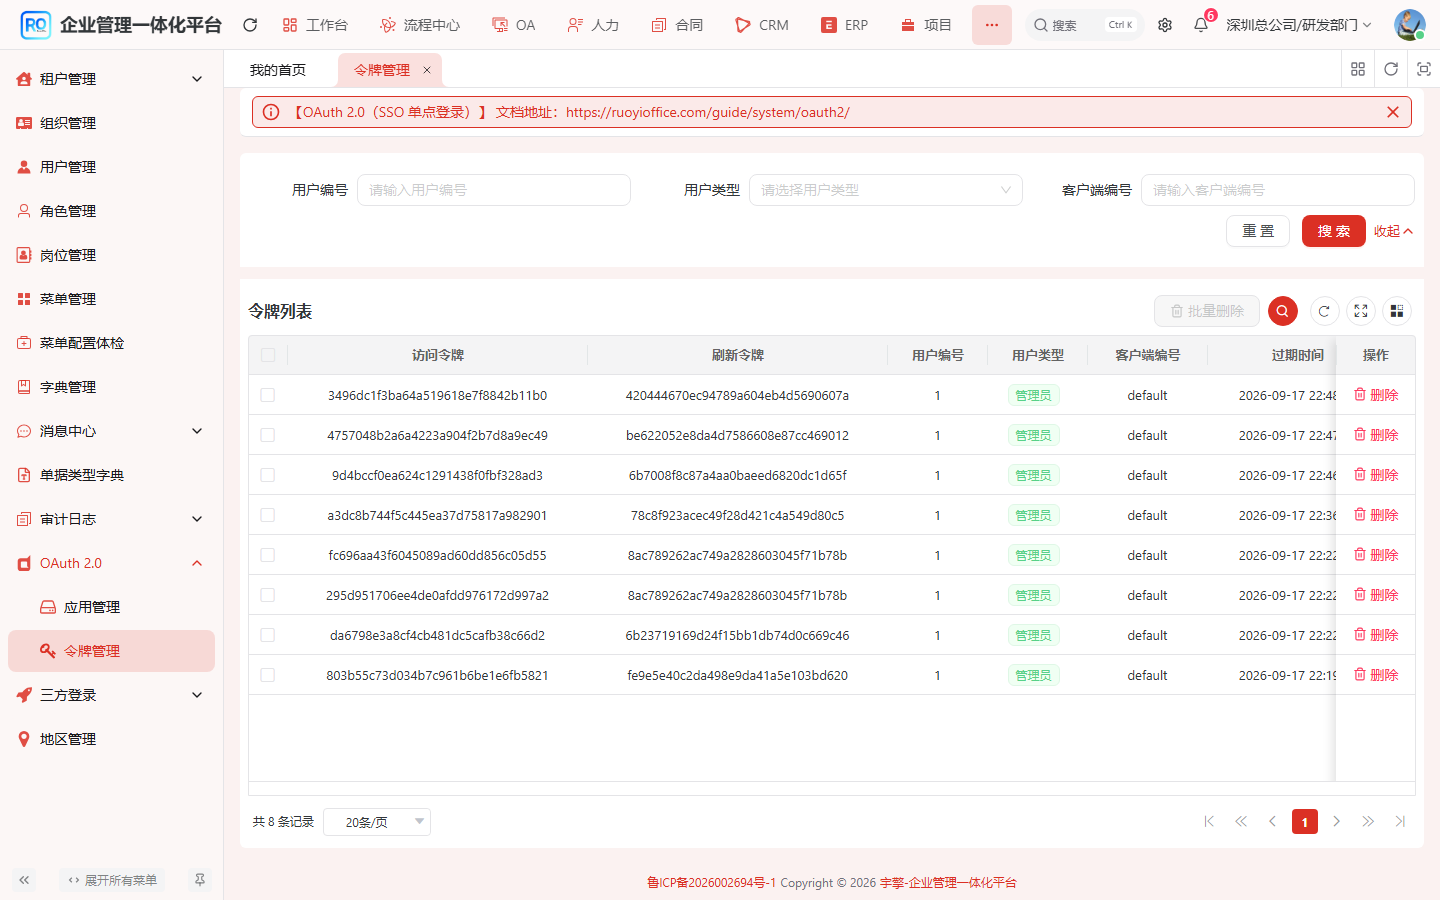Click the 搜索 button

point(1334,231)
